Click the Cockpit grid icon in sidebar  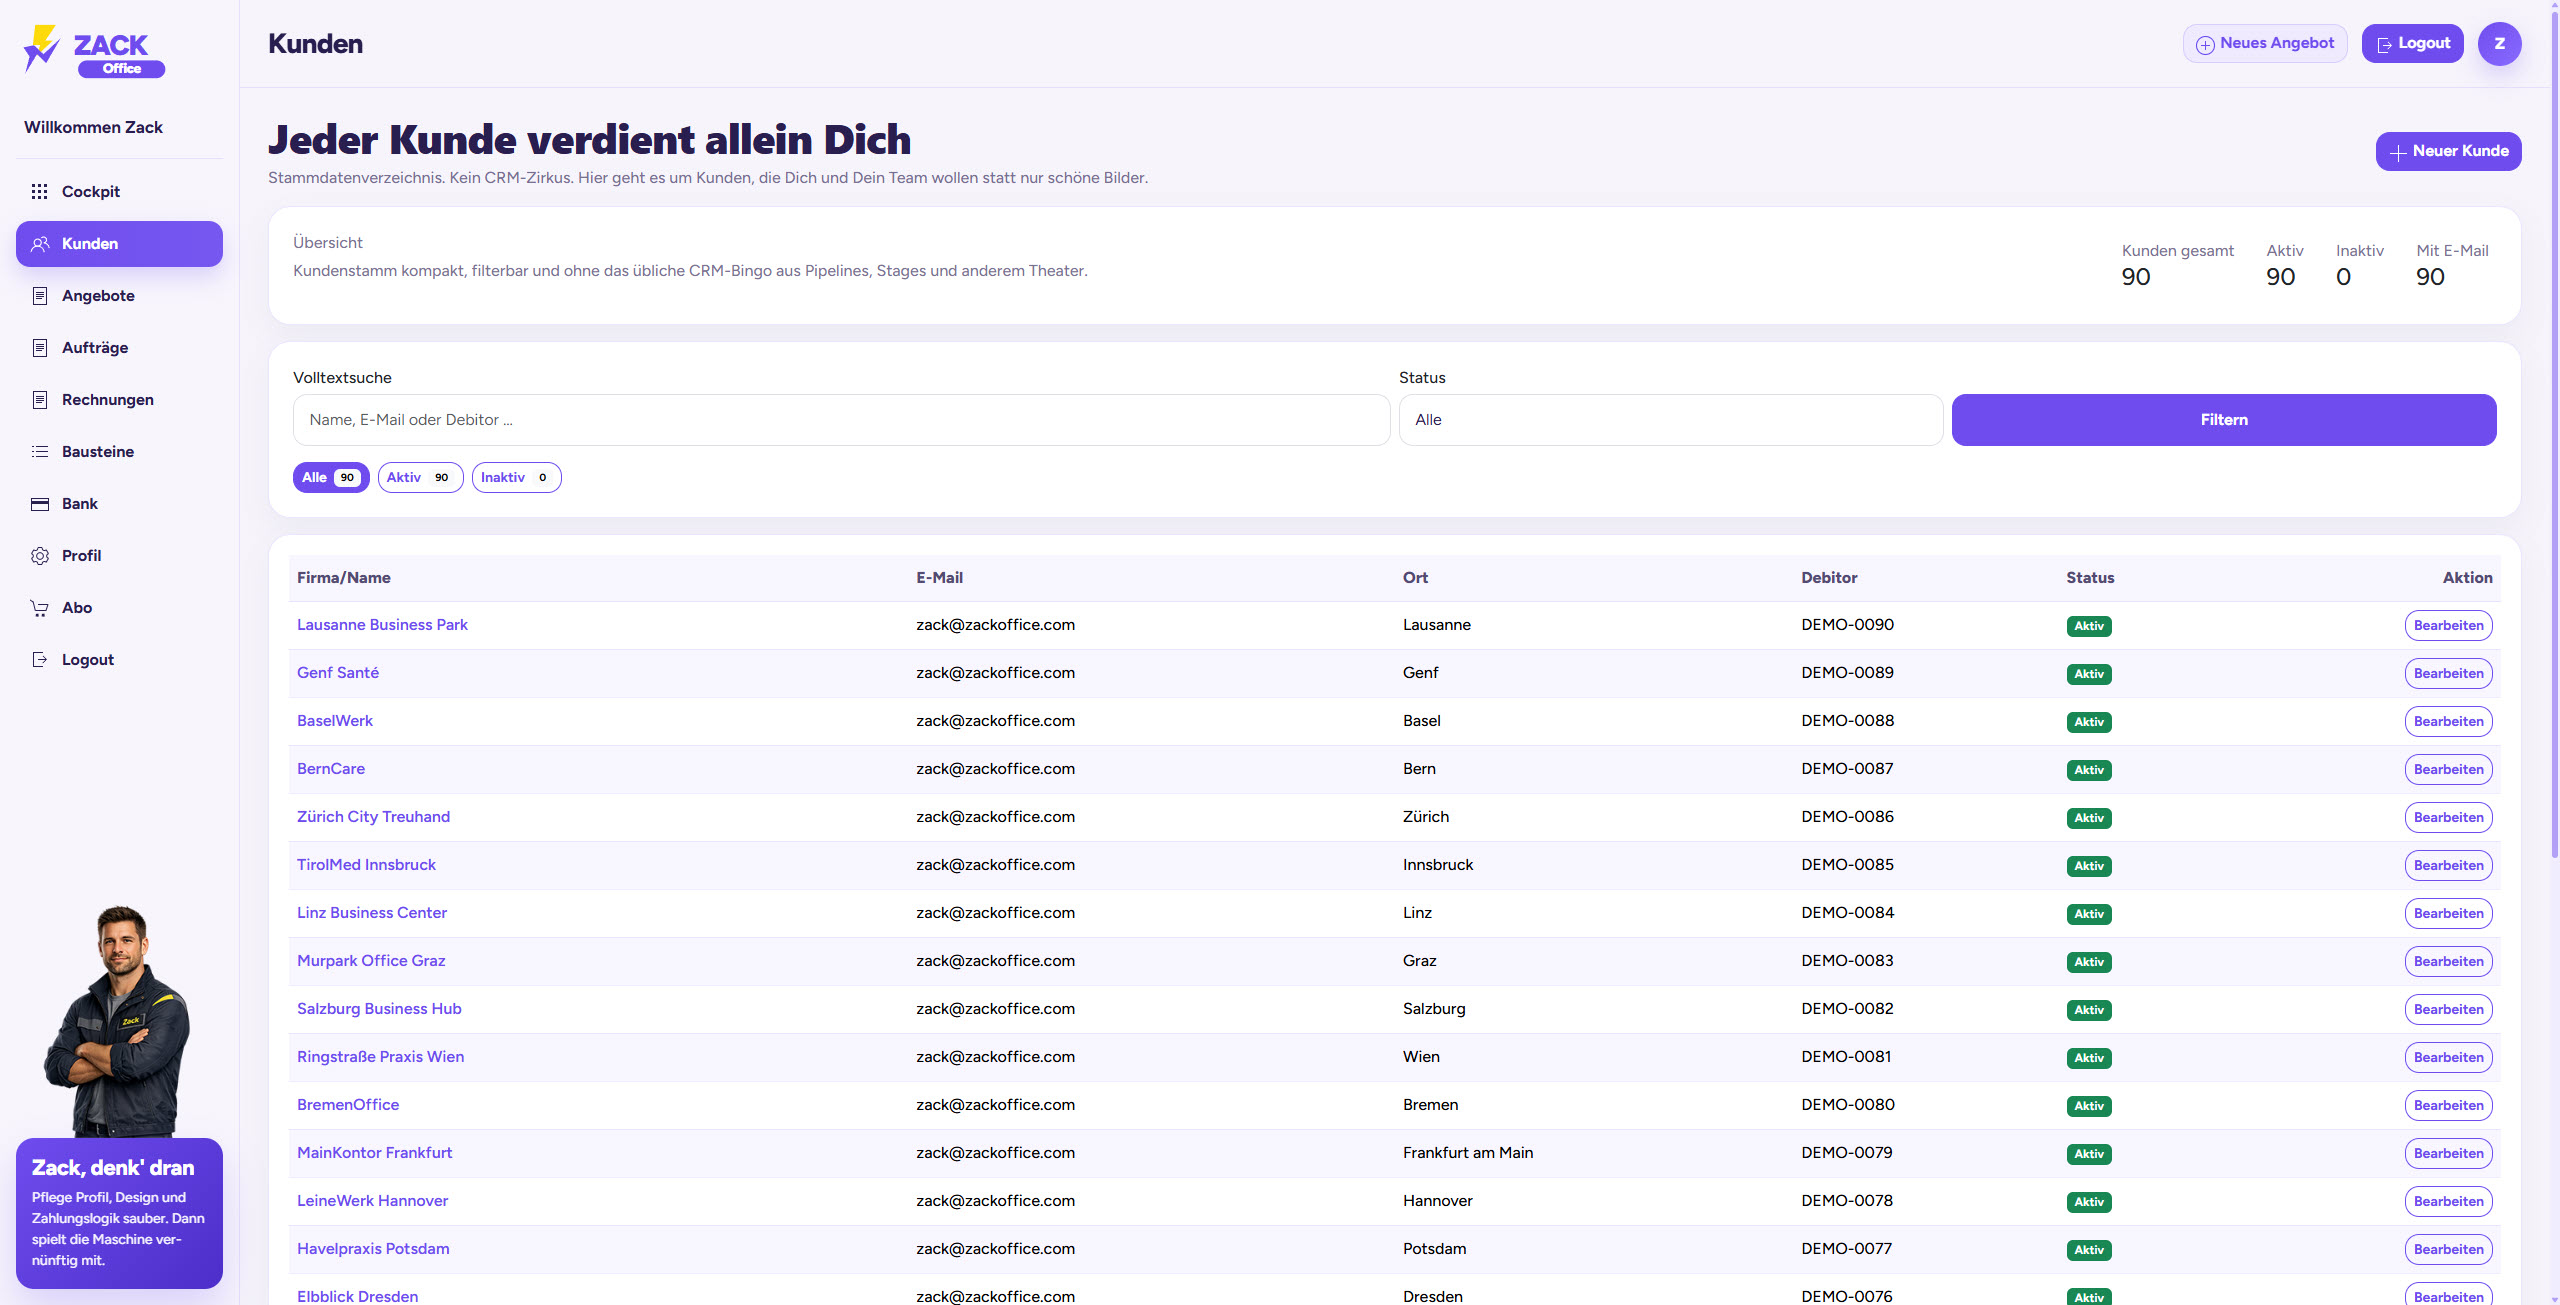pos(40,192)
